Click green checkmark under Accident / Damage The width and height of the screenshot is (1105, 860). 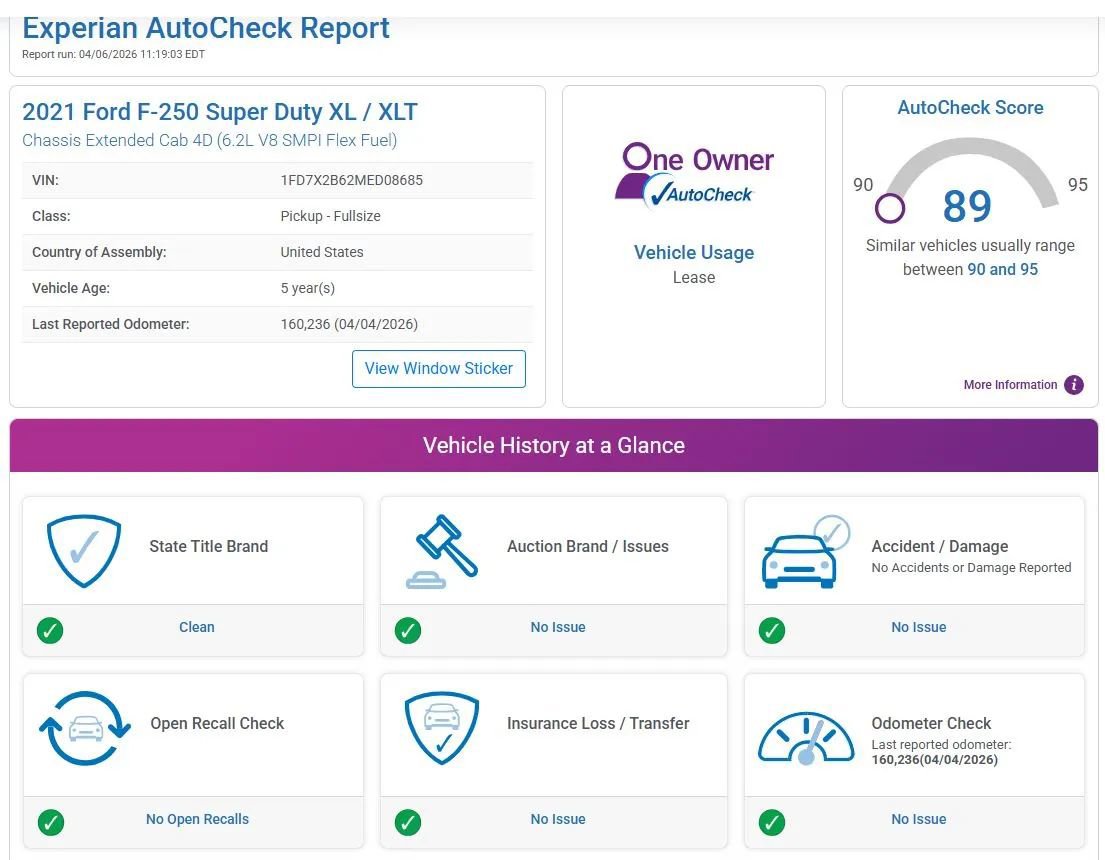pyautogui.click(x=771, y=631)
